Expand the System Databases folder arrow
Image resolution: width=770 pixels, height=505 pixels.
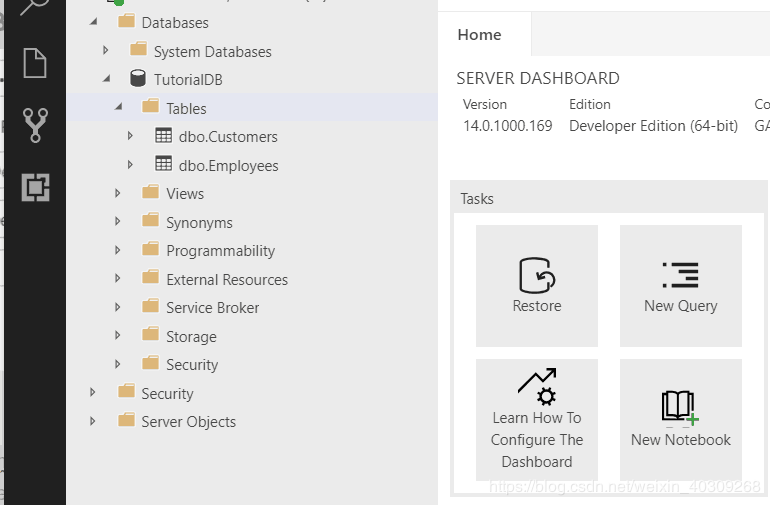pos(106,51)
